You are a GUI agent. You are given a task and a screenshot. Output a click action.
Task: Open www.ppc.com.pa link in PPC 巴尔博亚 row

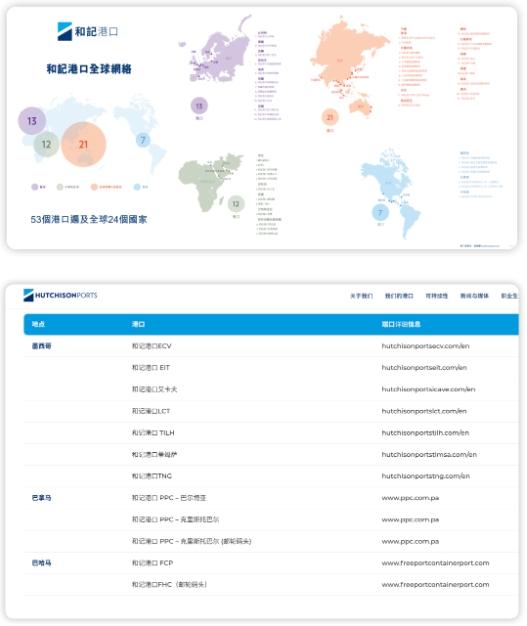coord(410,498)
